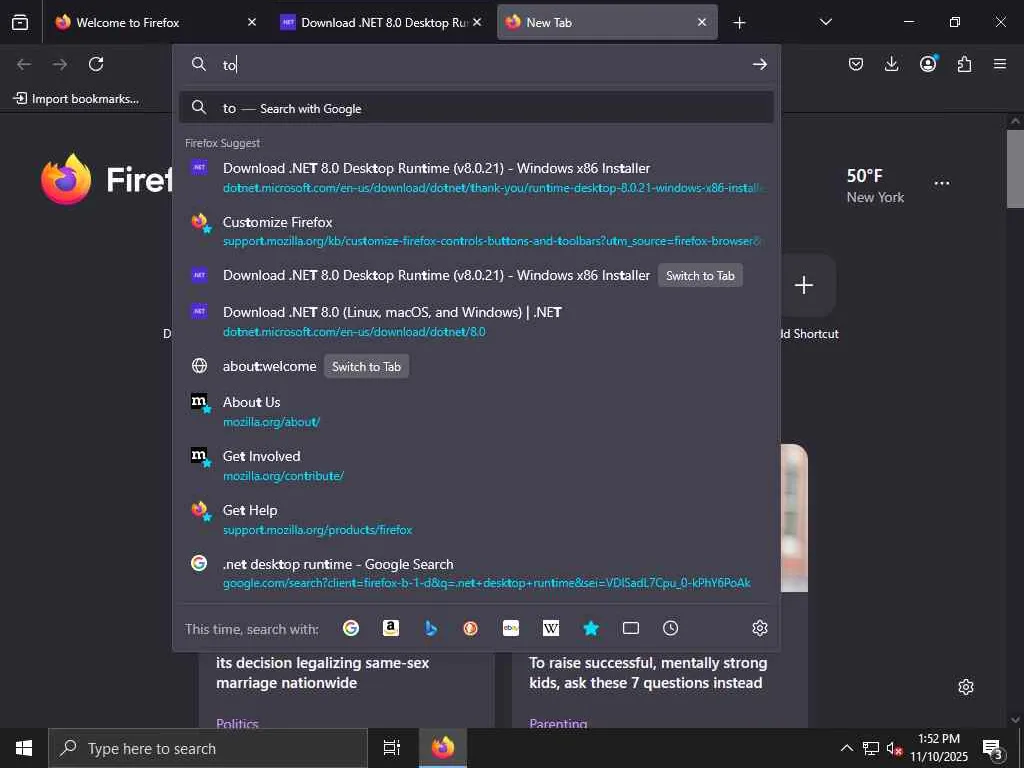Viewport: 1024px width, 768px height.
Task: Open the muted volume tray icon
Action: pos(894,748)
